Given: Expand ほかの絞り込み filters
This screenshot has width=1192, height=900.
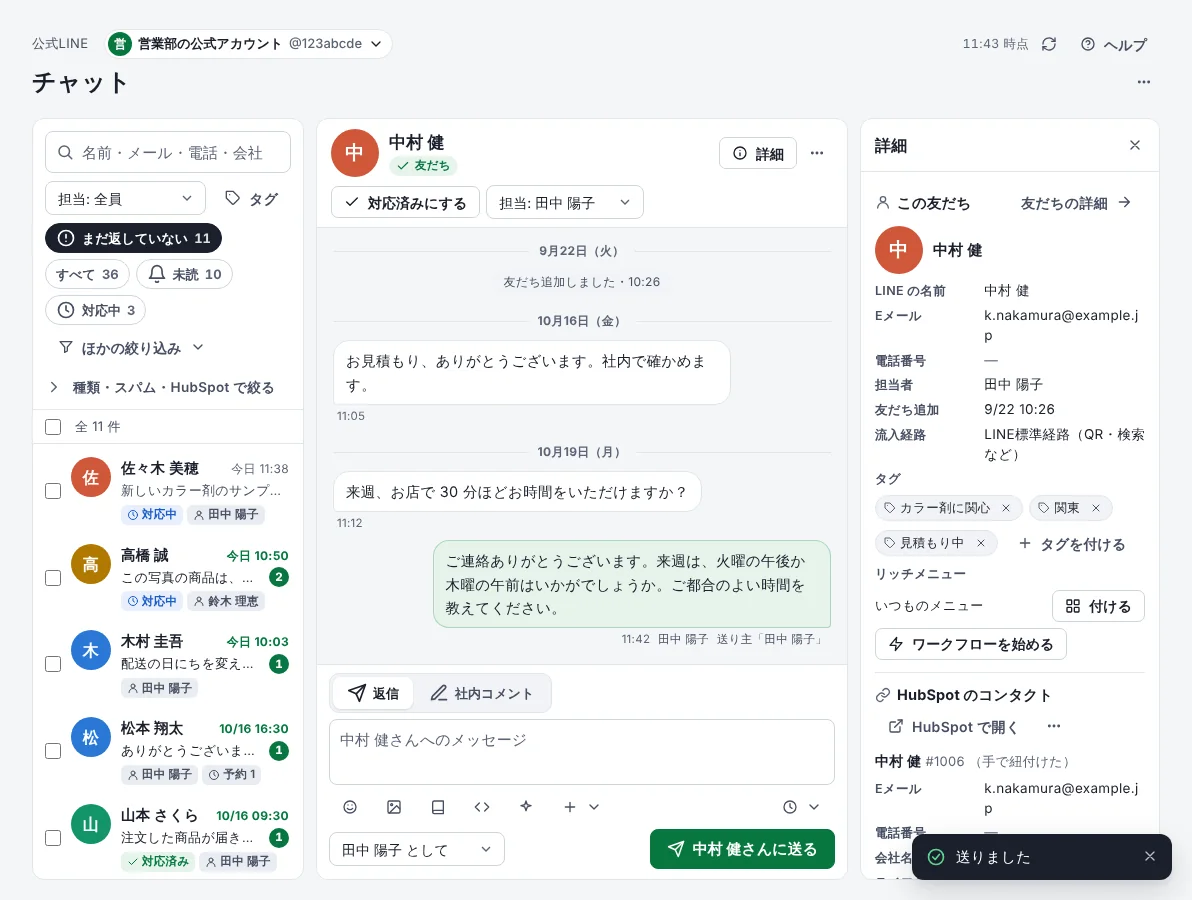Looking at the screenshot, I should point(132,347).
